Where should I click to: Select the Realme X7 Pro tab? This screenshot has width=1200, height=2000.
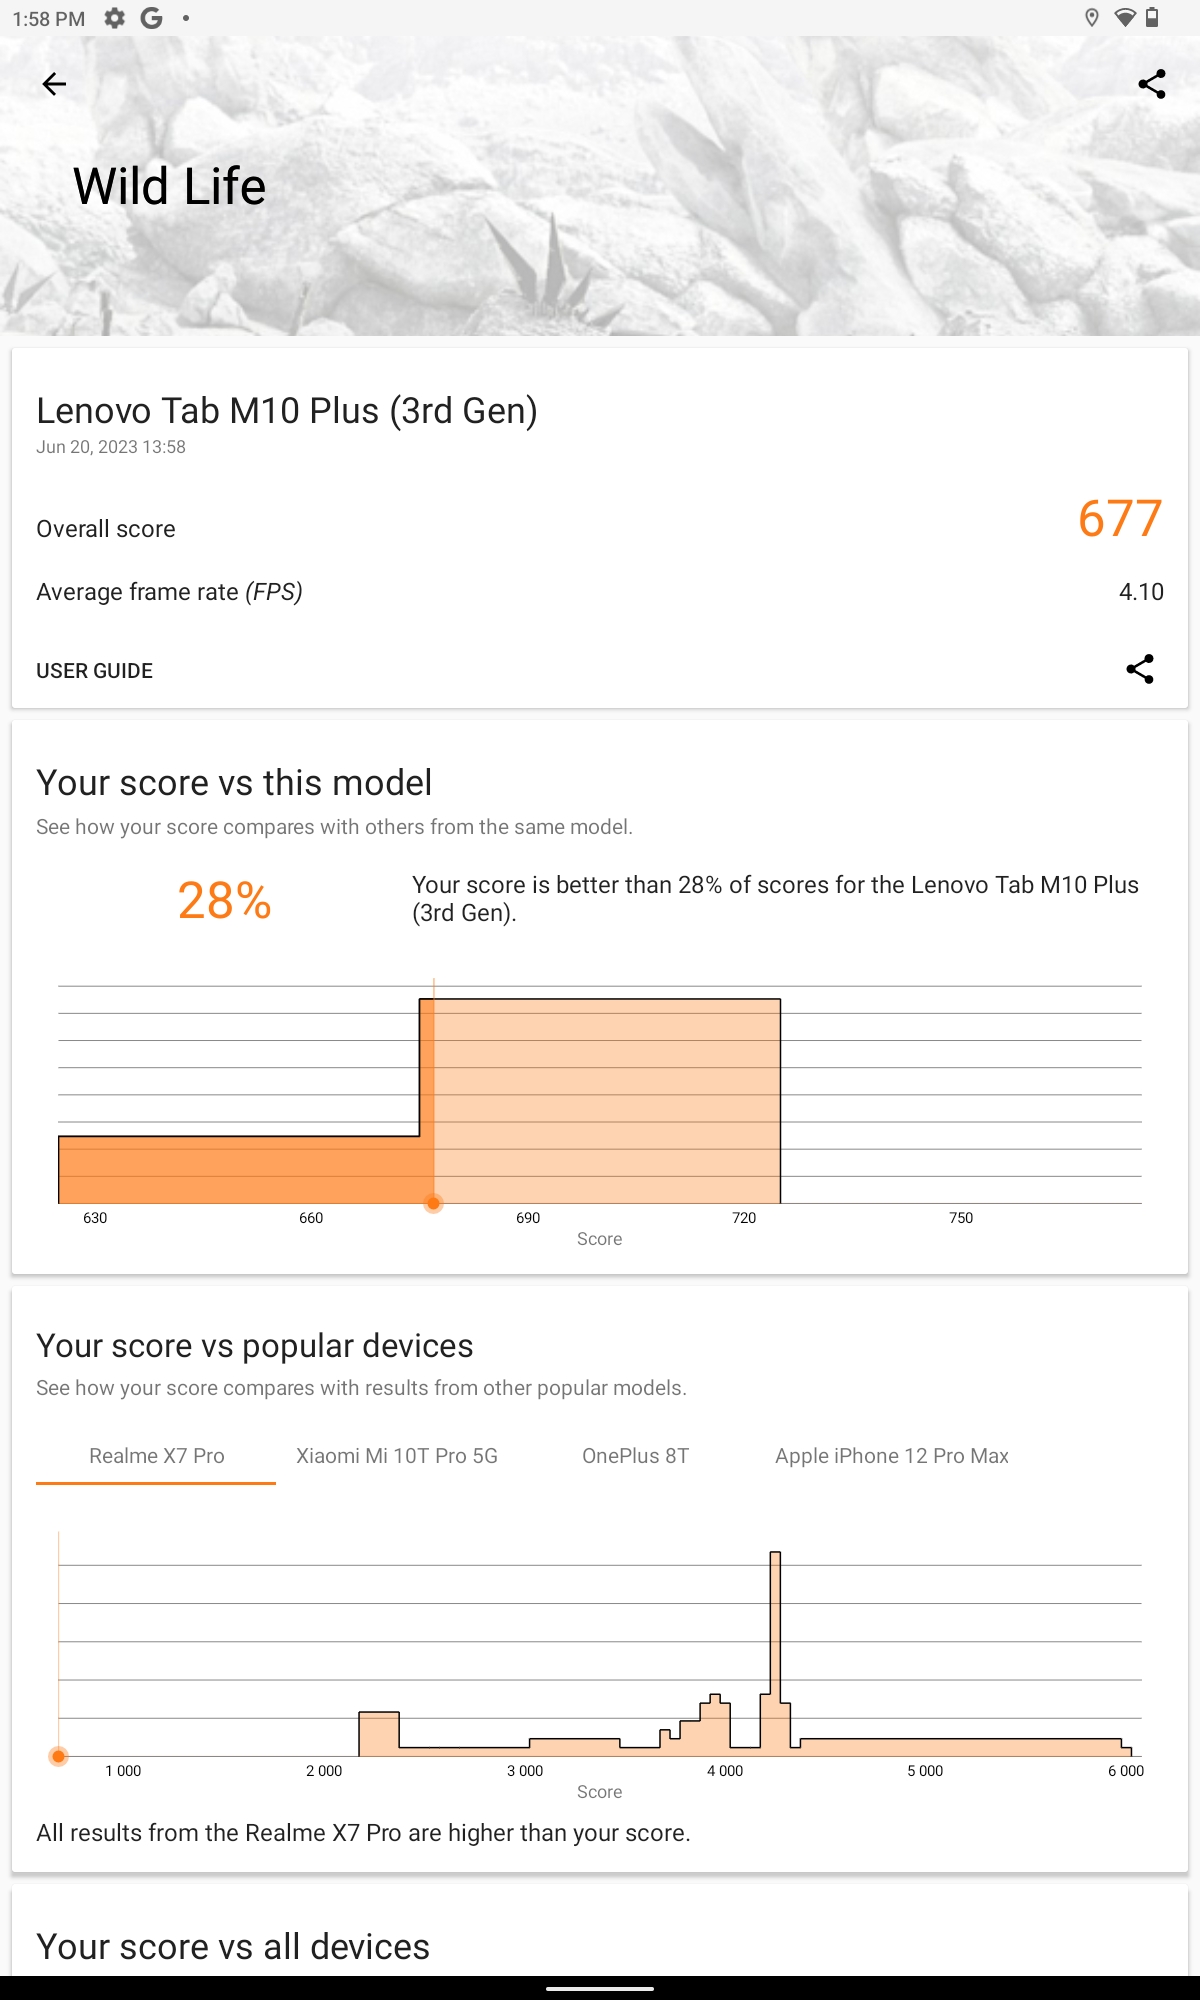(157, 1456)
